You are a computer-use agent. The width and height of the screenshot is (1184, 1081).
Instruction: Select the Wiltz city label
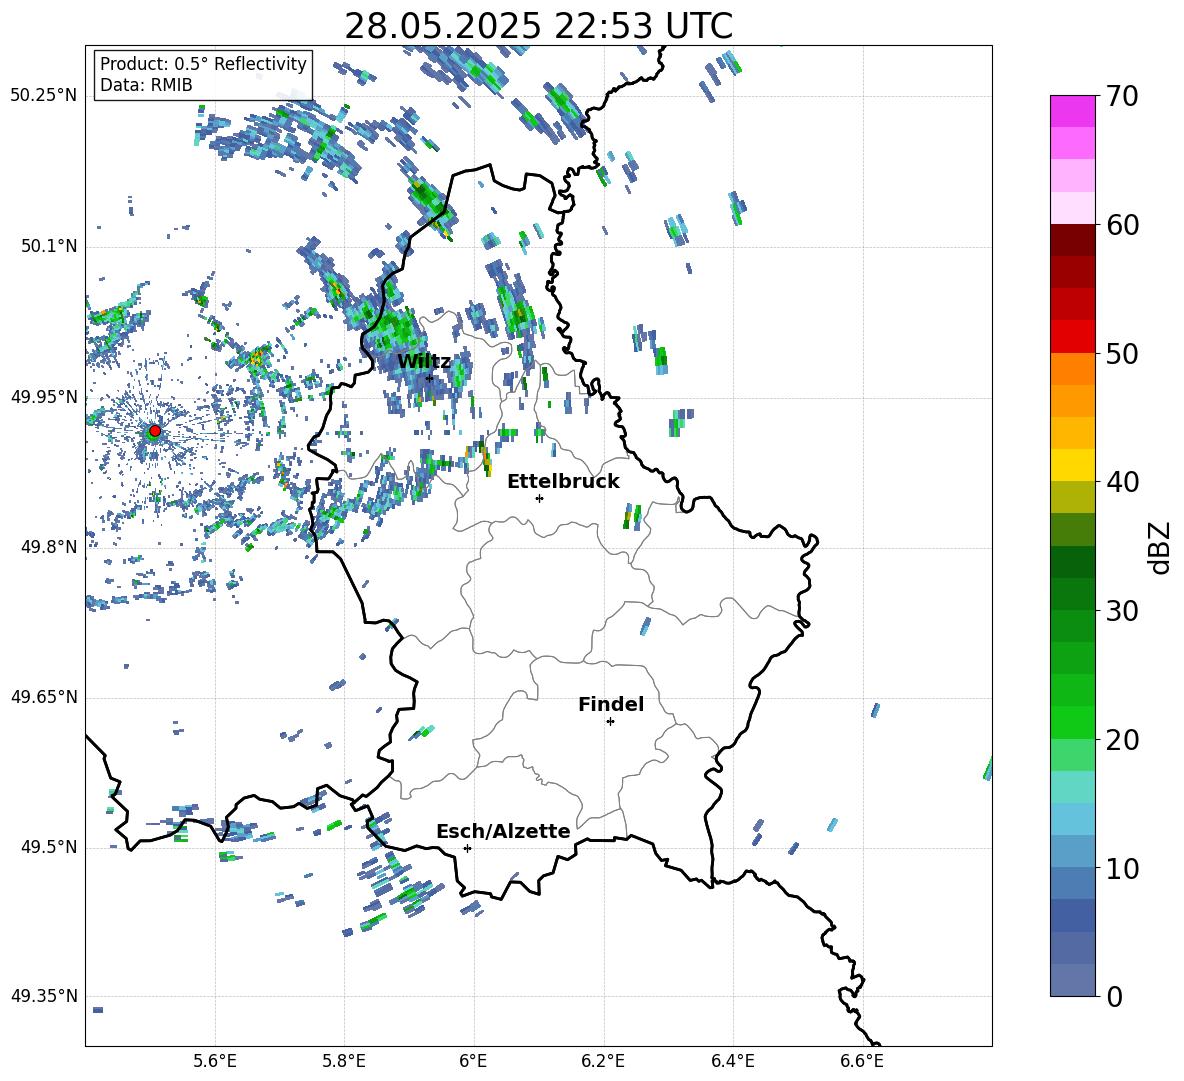424,362
